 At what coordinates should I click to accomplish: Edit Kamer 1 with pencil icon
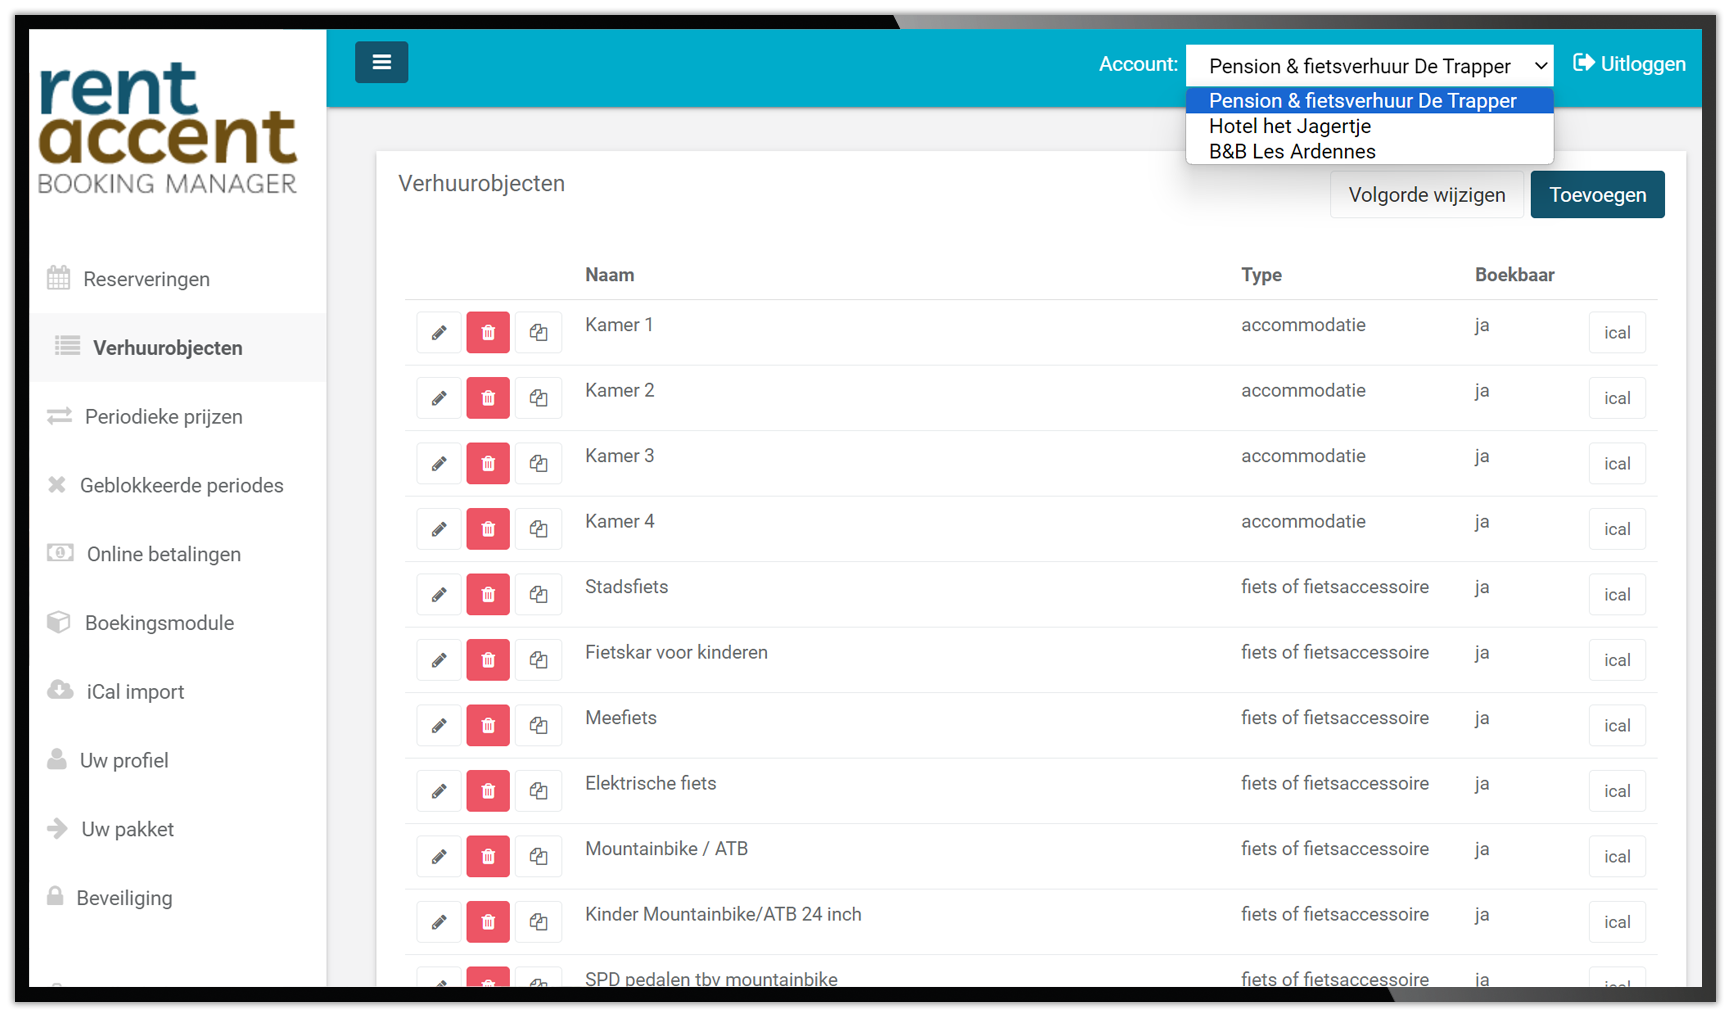tap(439, 333)
